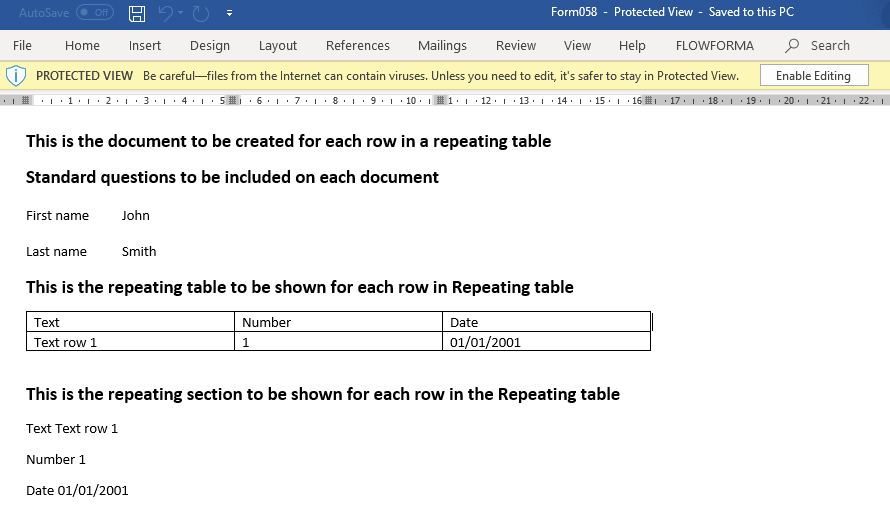Click the Enable Editing button
This screenshot has height=508, width=890.
814,75
